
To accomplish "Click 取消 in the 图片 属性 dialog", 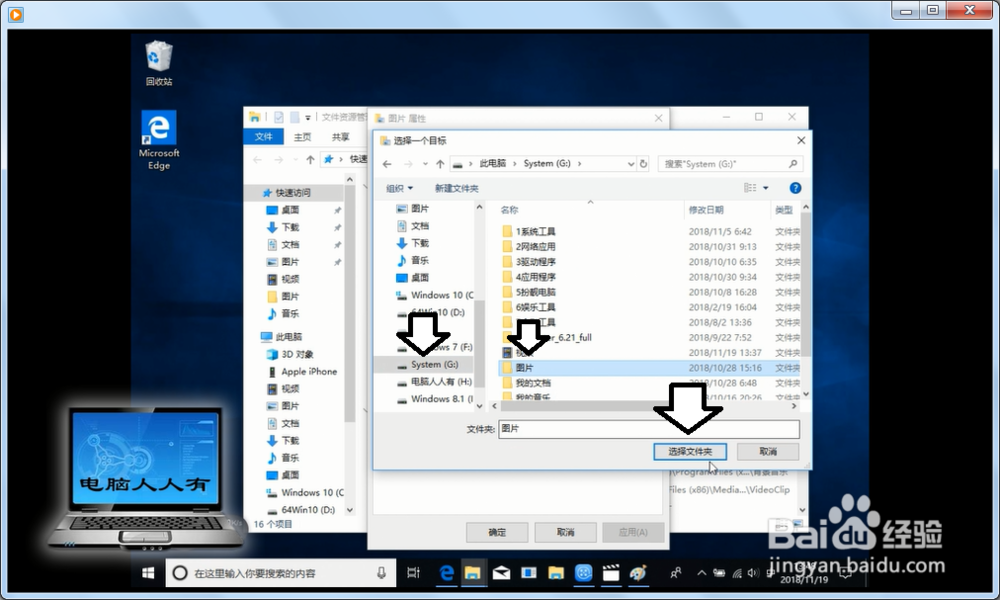I will click(565, 532).
